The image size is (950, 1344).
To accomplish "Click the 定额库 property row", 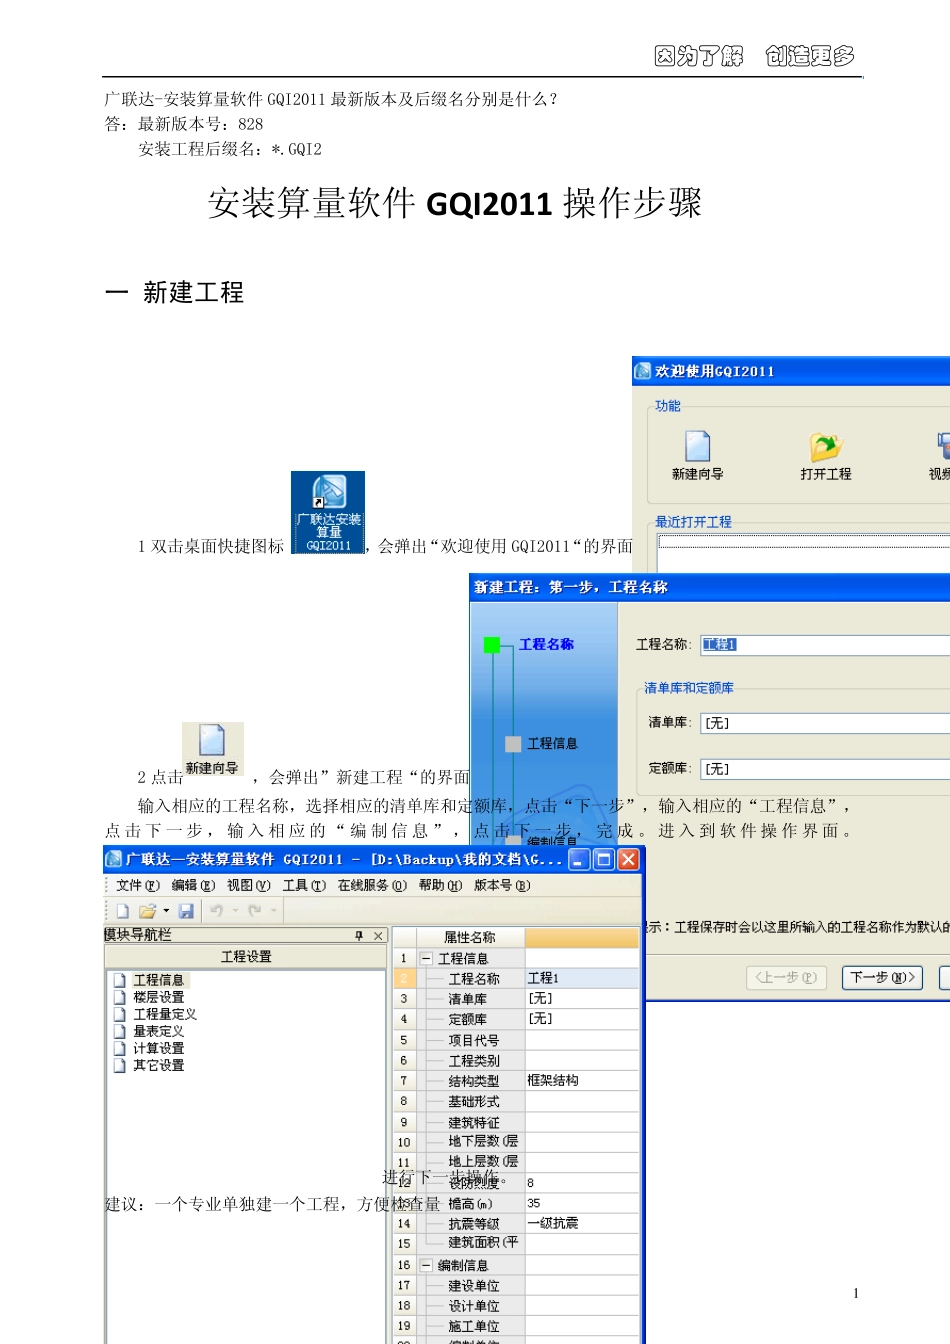I will [x=516, y=1019].
